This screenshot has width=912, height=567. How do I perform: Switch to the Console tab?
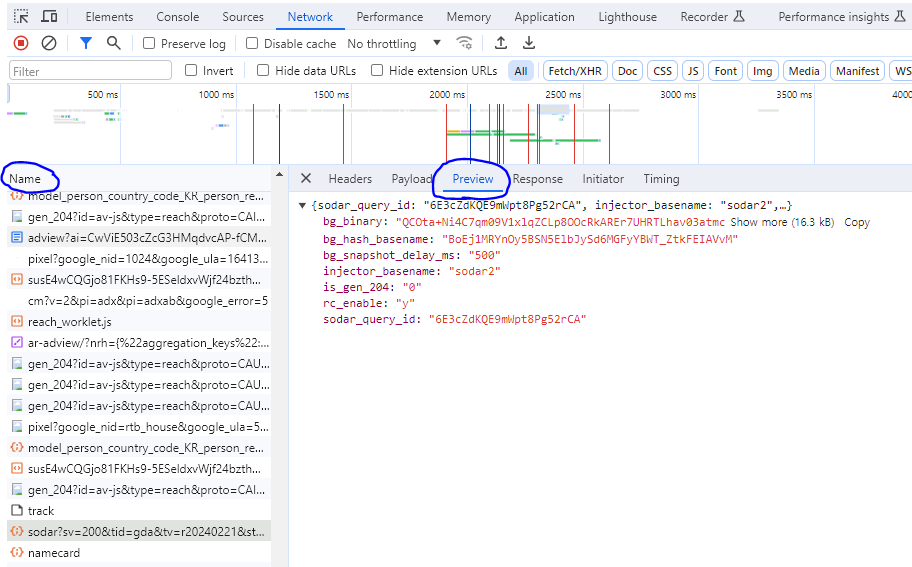point(177,17)
